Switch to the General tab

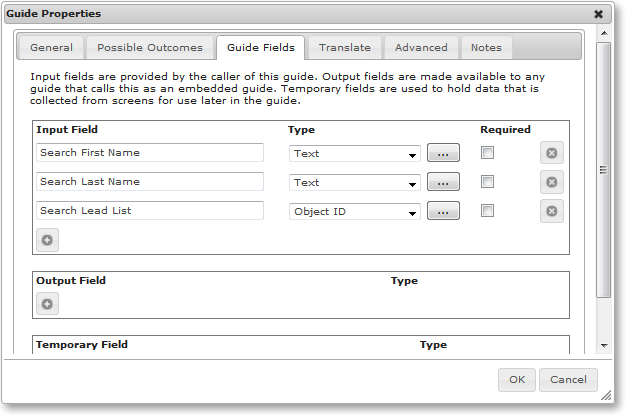[x=52, y=48]
